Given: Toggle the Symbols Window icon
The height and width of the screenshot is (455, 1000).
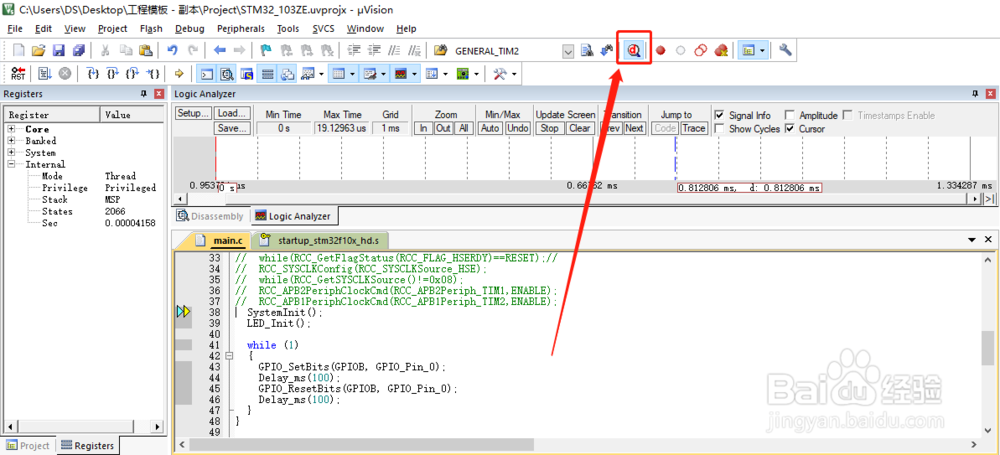Looking at the screenshot, I should point(247,74).
